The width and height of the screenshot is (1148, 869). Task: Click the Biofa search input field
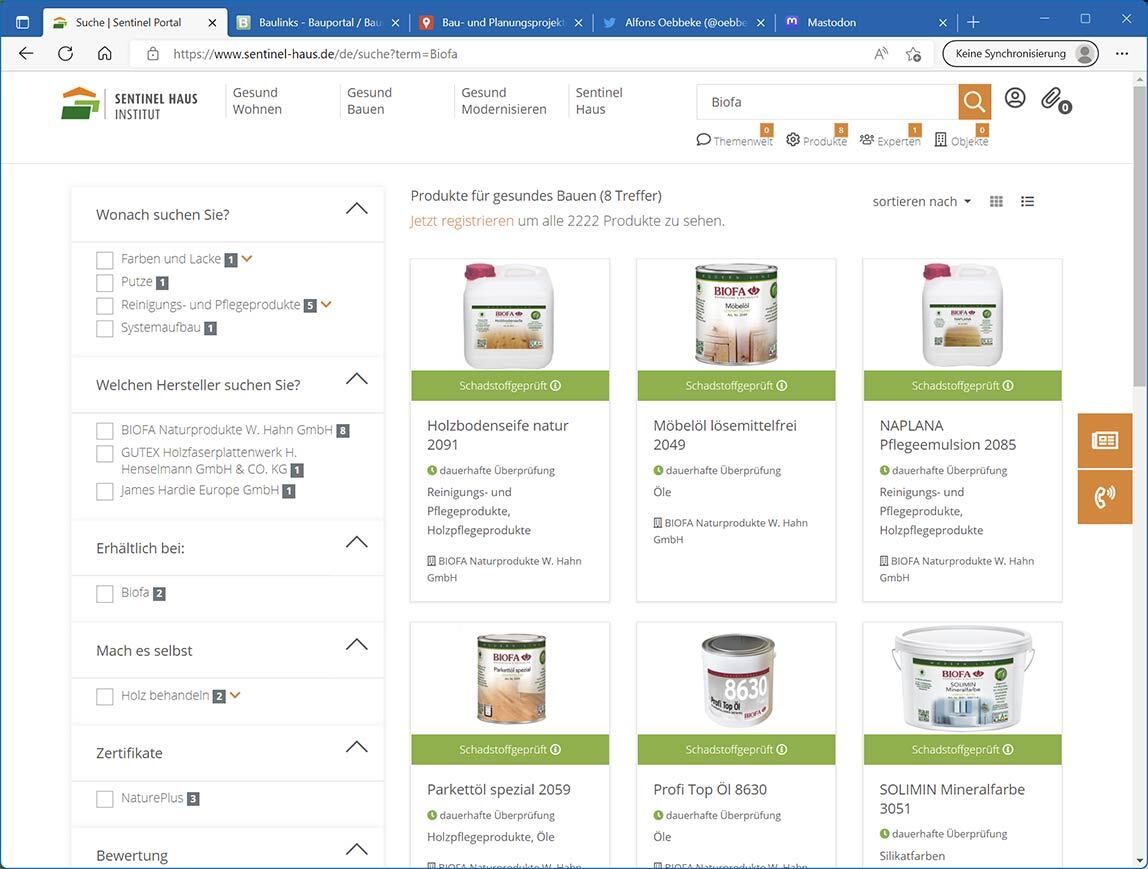(x=827, y=102)
